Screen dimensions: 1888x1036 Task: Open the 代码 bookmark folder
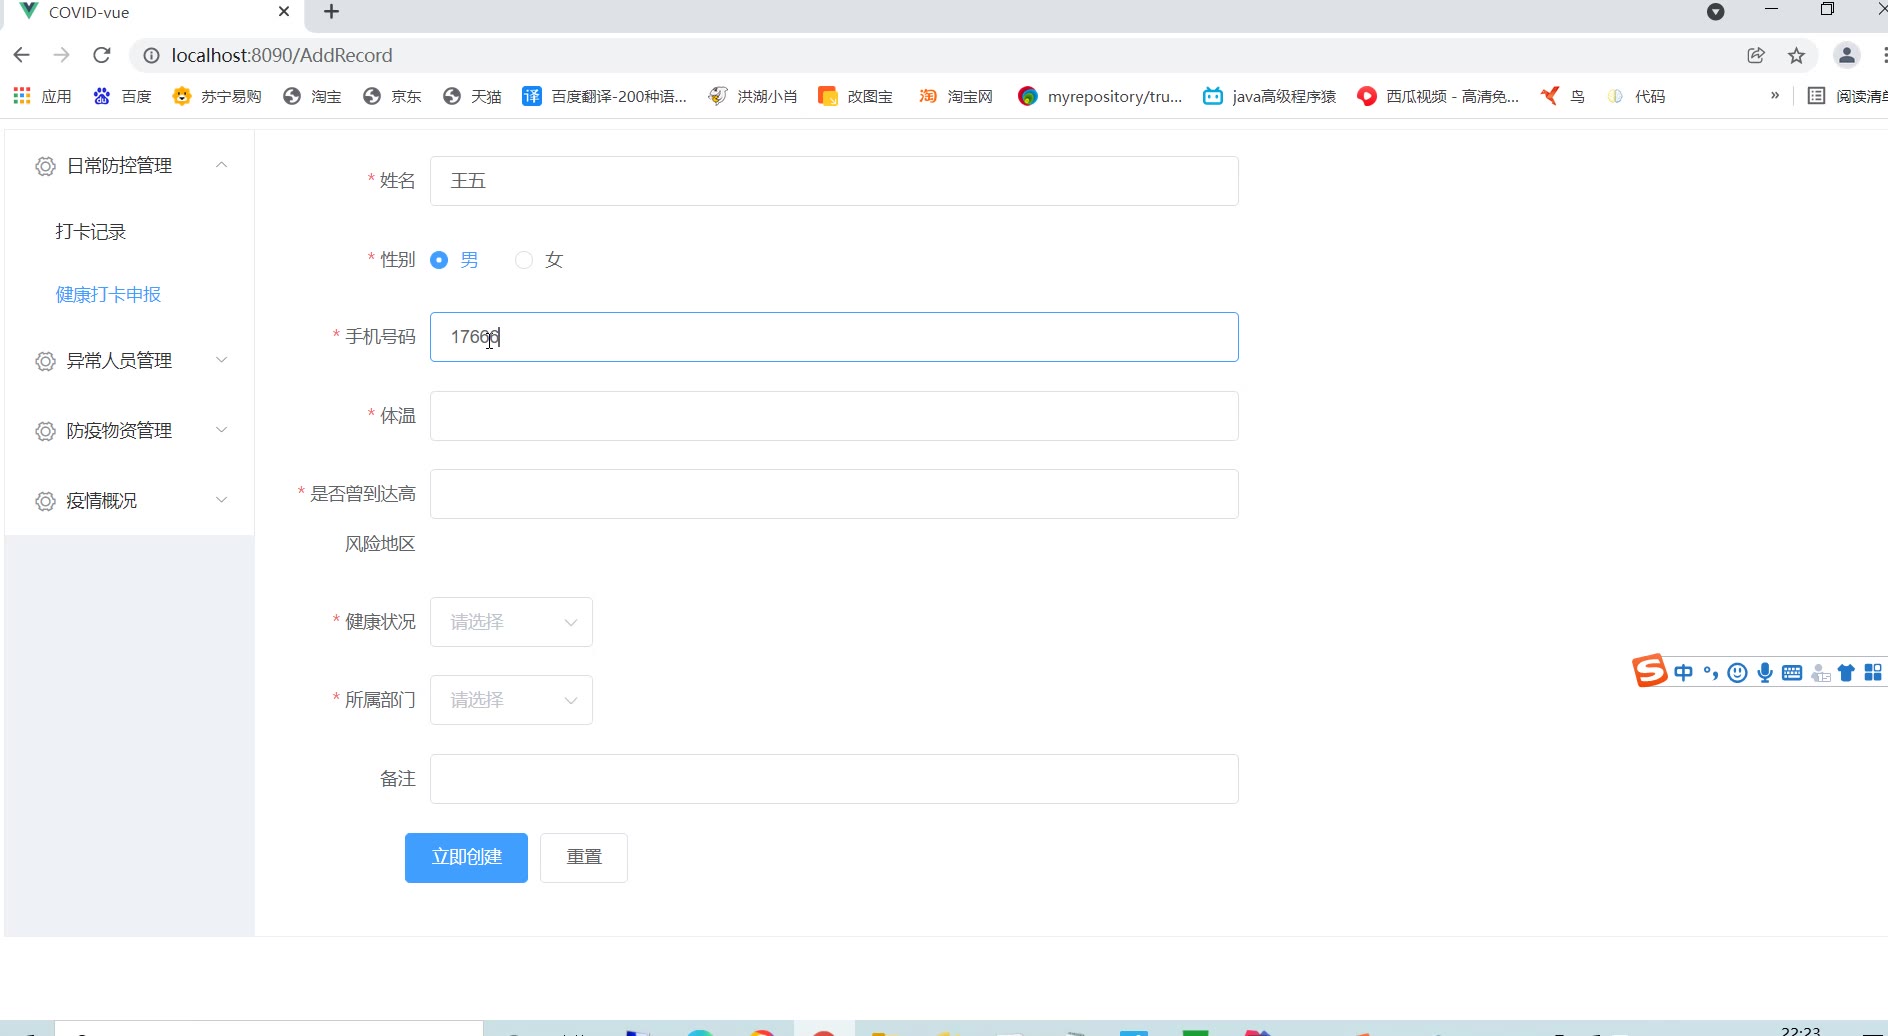[1636, 96]
